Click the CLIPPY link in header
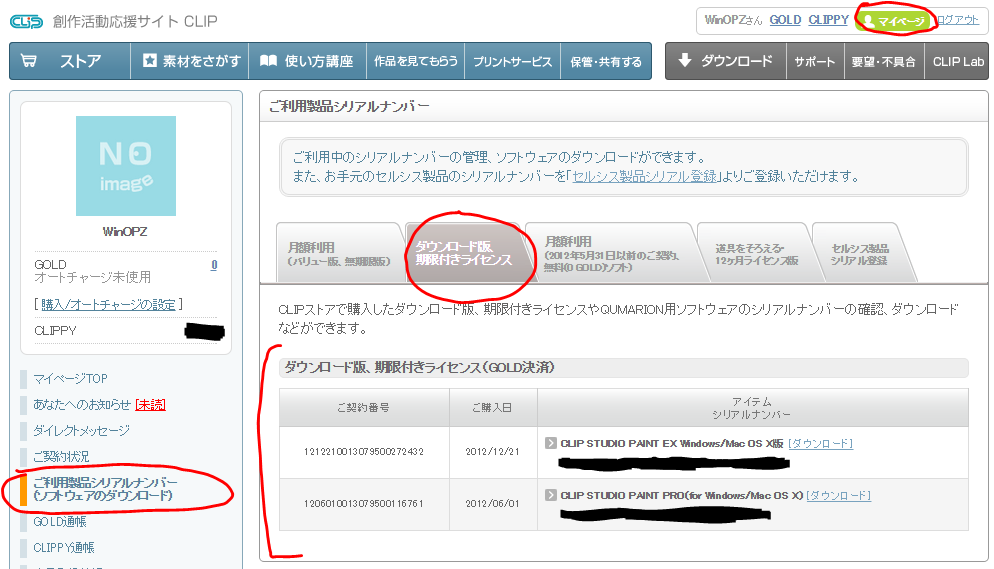 click(828, 20)
